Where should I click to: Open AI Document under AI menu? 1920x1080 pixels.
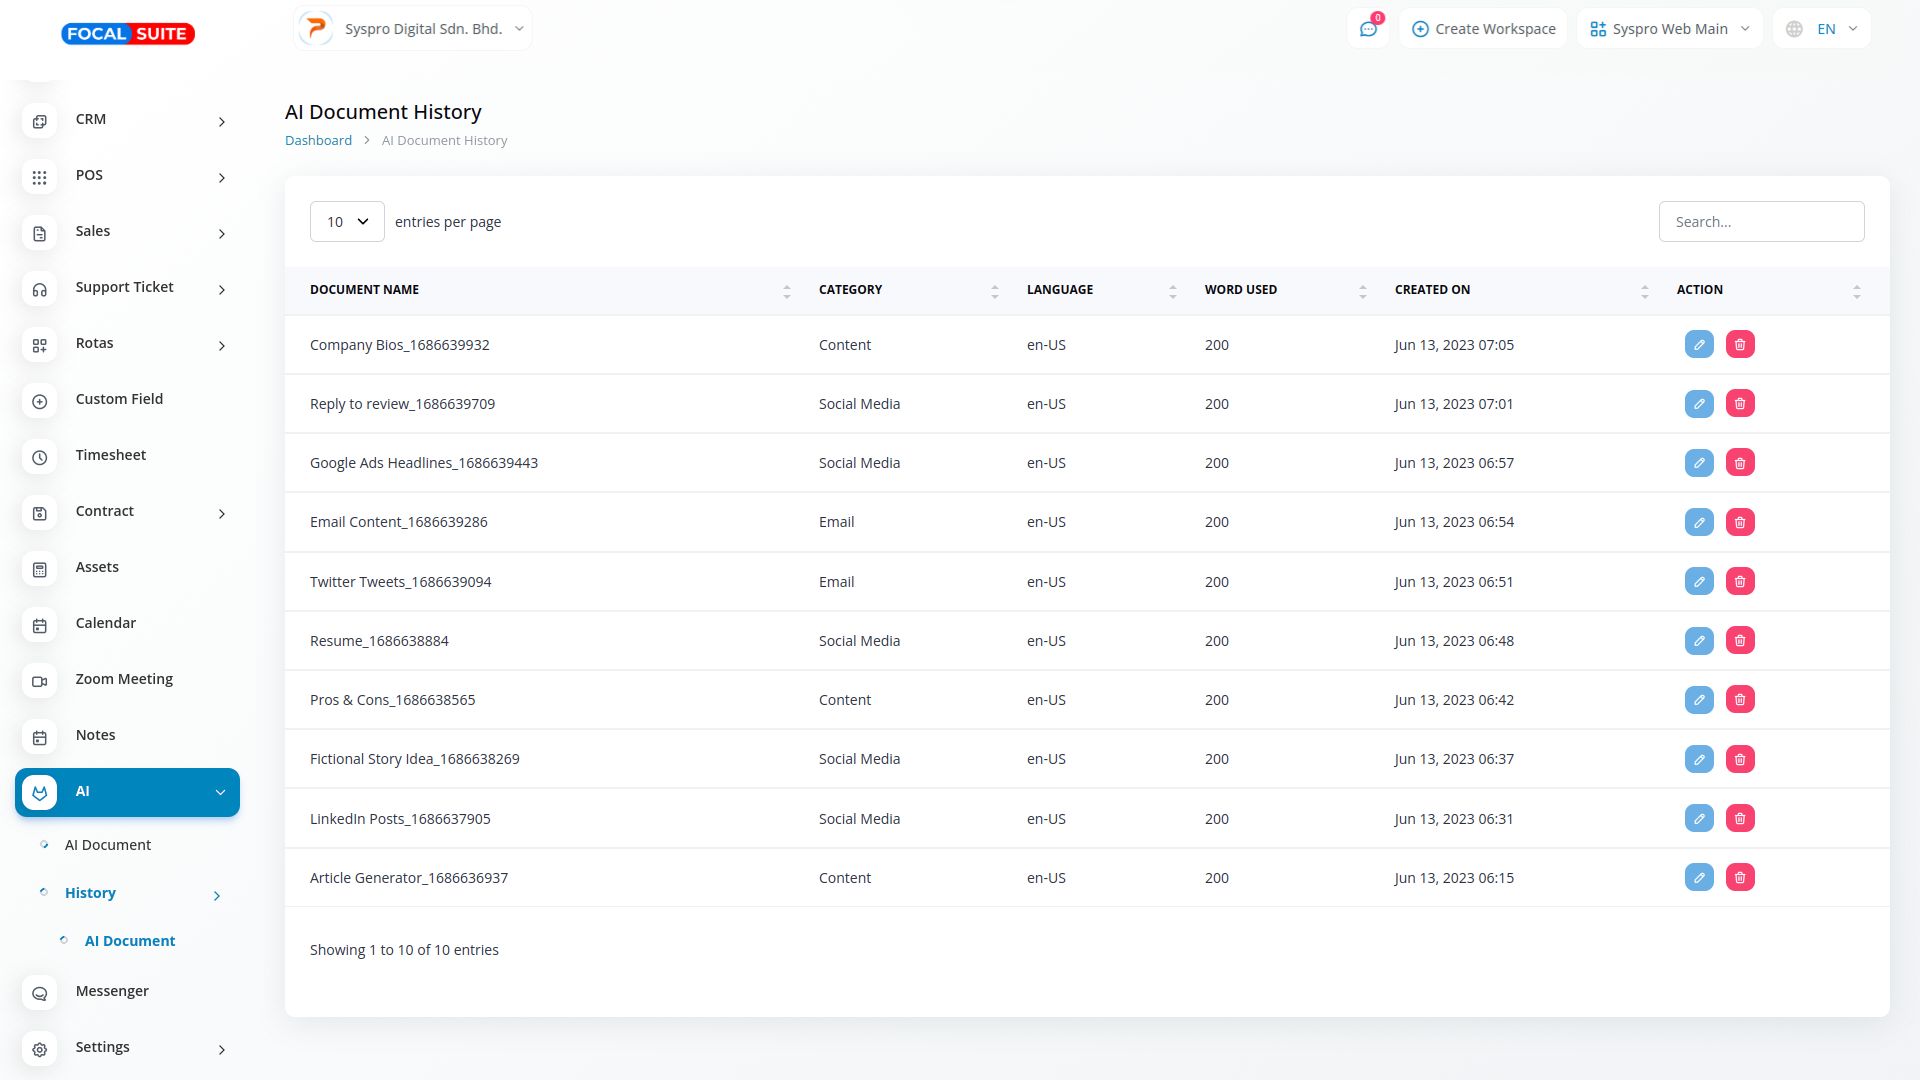[x=108, y=845]
